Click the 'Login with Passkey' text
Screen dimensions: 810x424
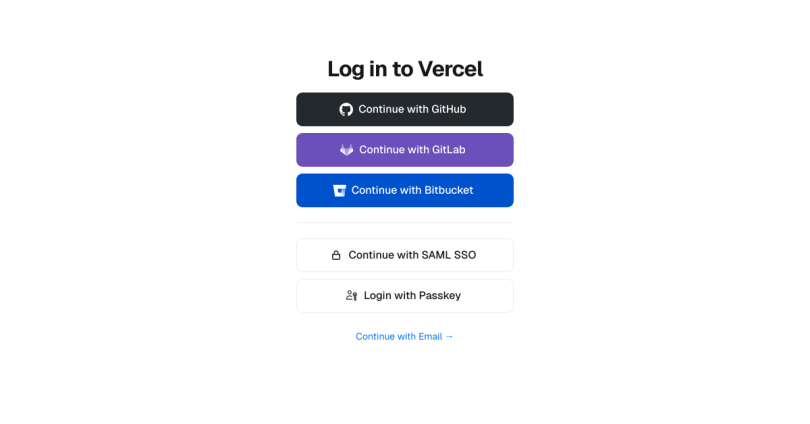click(412, 295)
